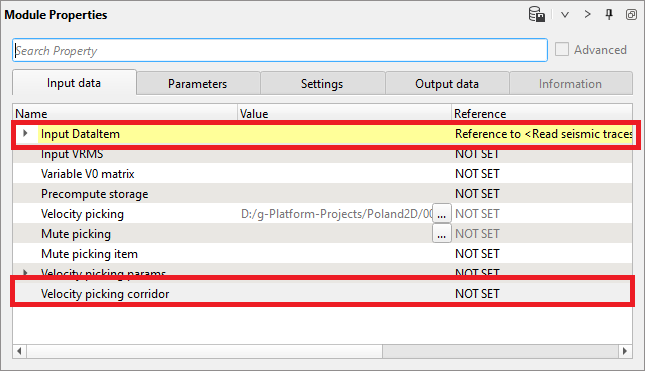Image resolution: width=645 pixels, height=371 pixels.
Task: Select the Velocity picking row name
Action: click(82, 214)
